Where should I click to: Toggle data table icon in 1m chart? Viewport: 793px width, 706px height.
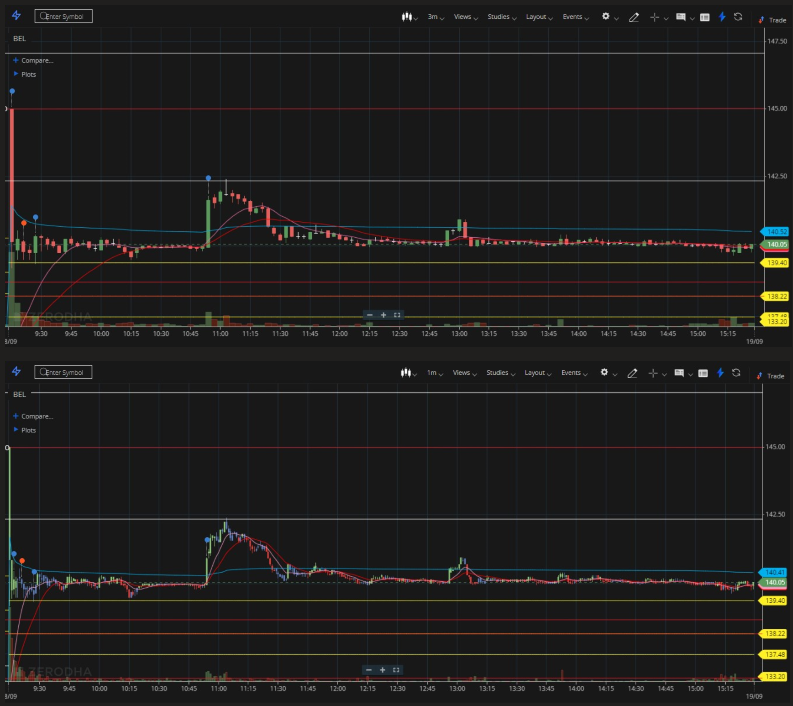coord(703,373)
